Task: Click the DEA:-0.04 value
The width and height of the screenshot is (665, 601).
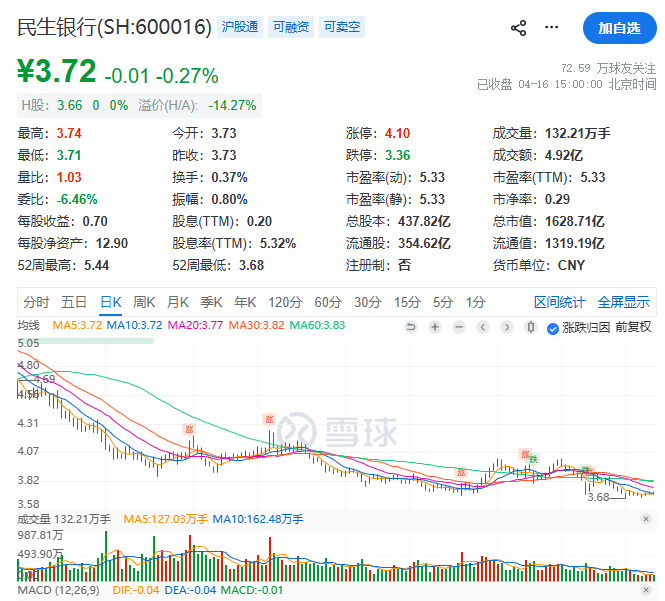Action: [190, 590]
